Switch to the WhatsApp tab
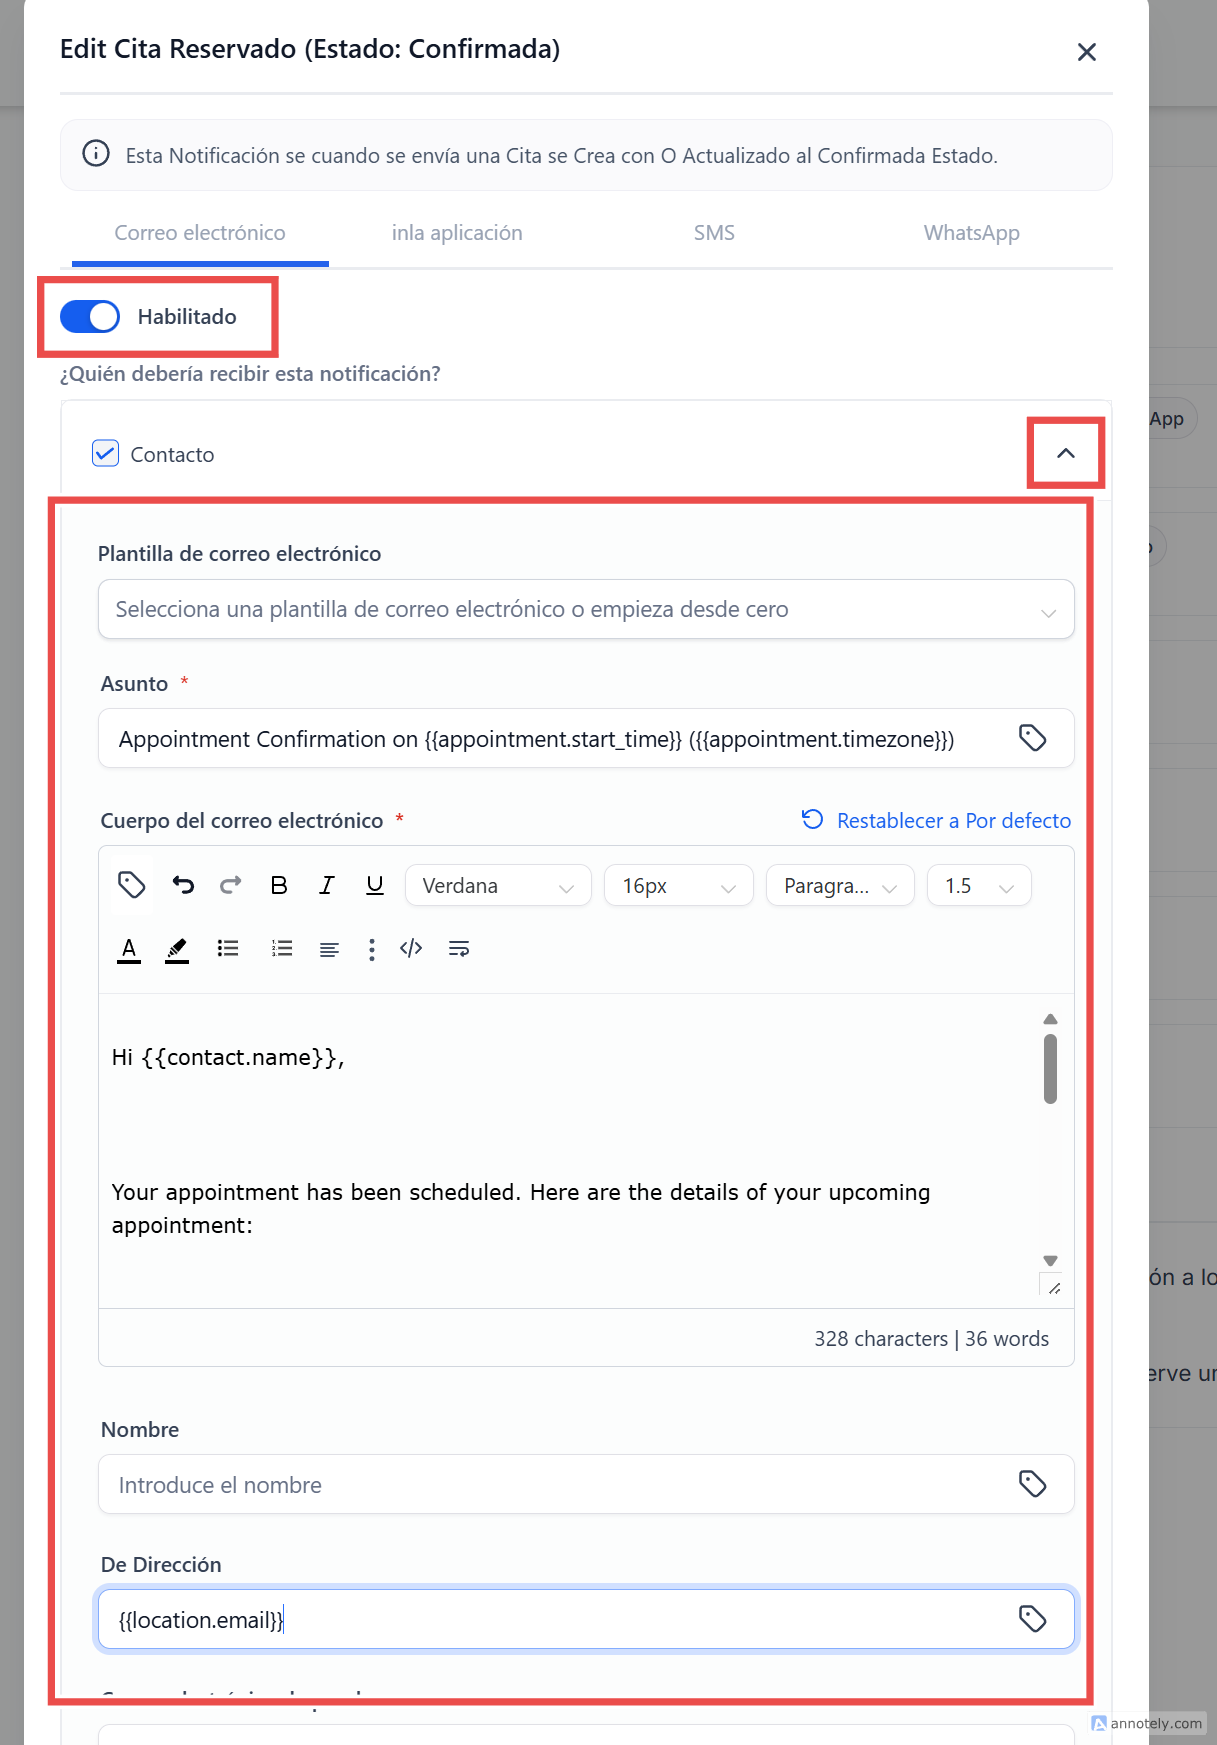 tap(971, 233)
